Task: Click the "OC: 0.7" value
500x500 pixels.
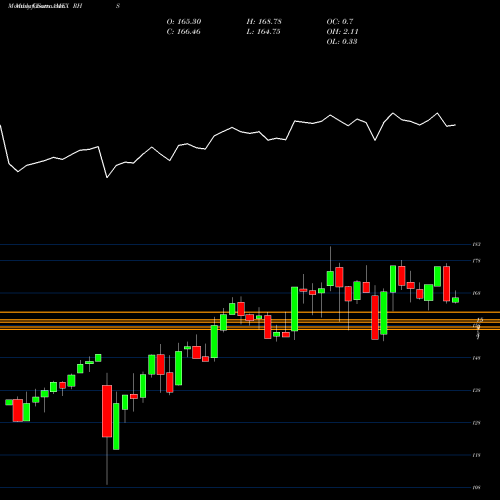Action: 340,22
